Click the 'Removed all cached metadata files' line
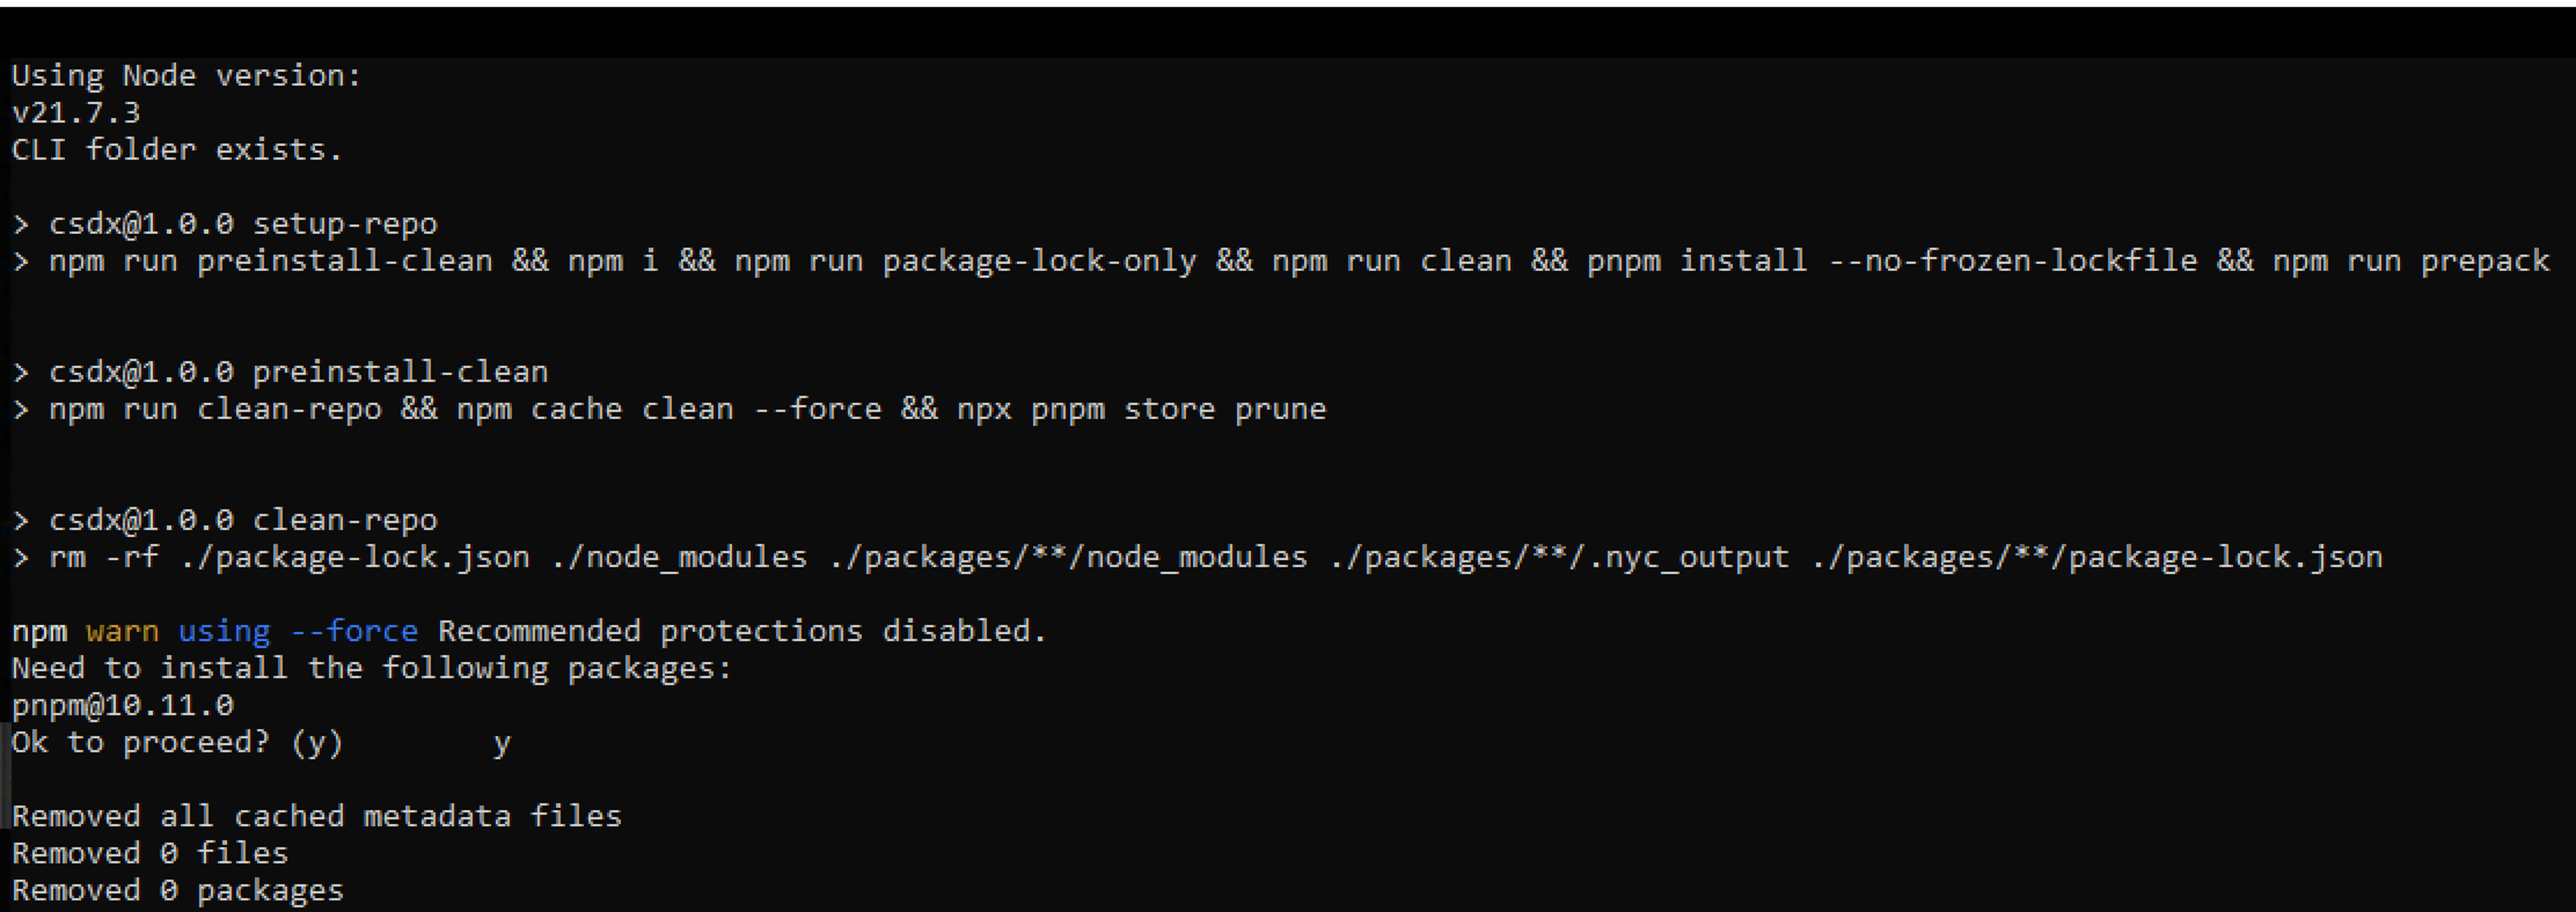This screenshot has width=2576, height=912. (316, 815)
